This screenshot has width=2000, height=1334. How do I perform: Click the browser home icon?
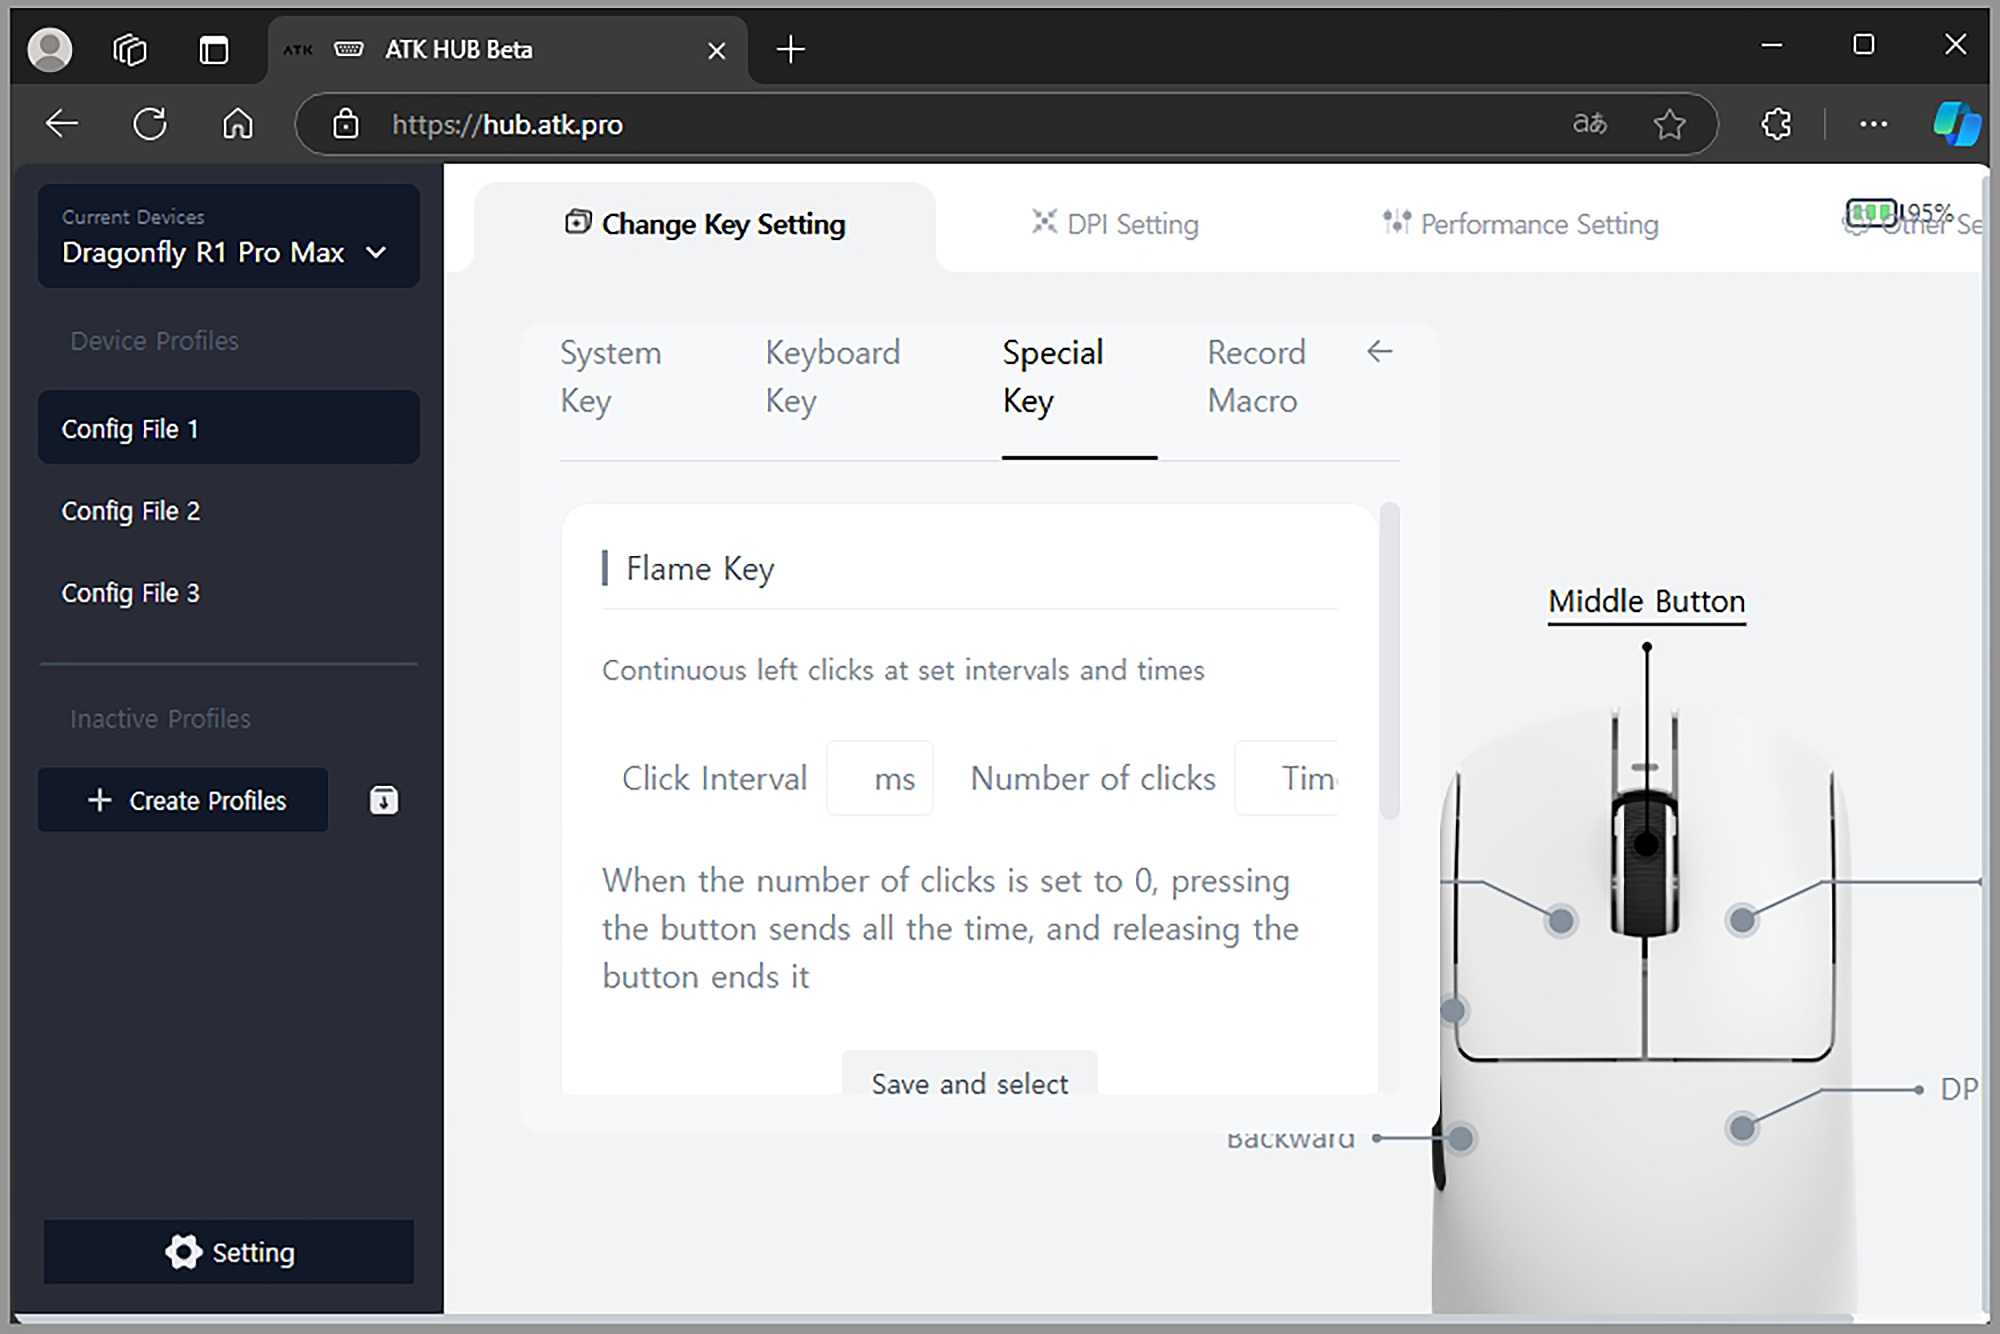click(238, 124)
